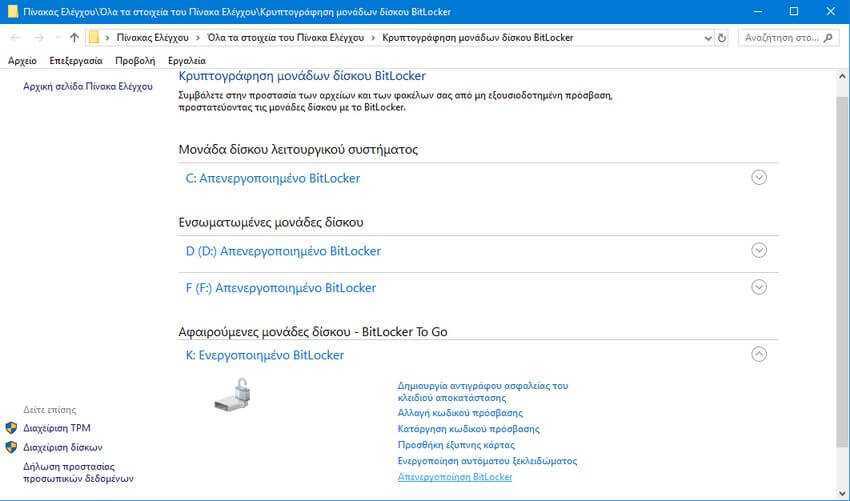Click K: Ενεργοποιημένο BitLocker link
Viewport: 850px width, 501px height.
[265, 355]
